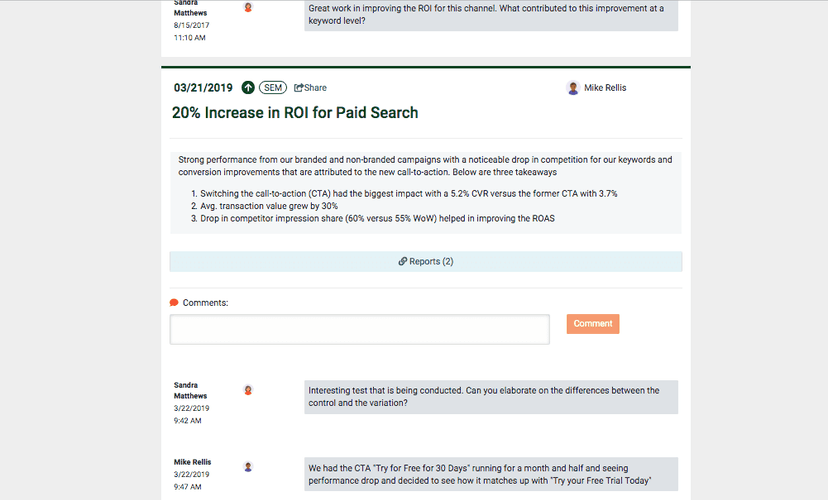Screen dimensions: 828x500
Task: Click Sandra Matthews avatar on 8/15/2017 comment
Action: click(x=248, y=7)
